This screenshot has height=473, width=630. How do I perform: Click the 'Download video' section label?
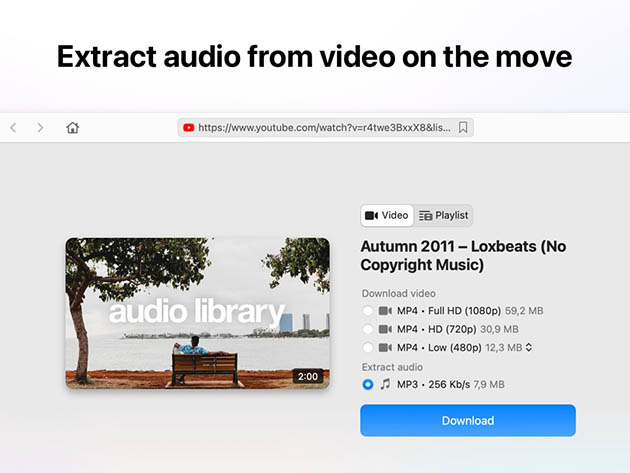coord(399,294)
